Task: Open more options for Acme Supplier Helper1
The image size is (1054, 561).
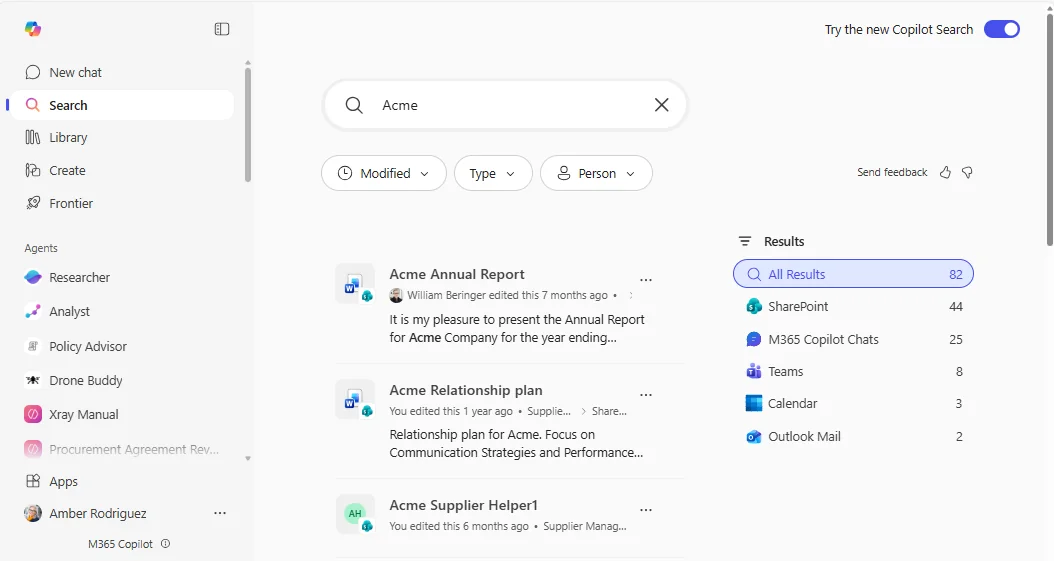Action: pos(646,509)
